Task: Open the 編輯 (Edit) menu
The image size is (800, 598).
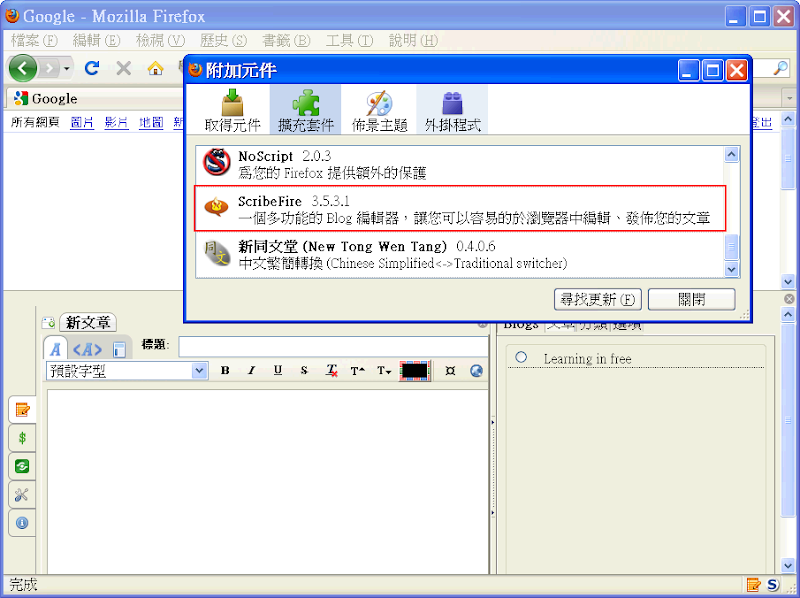Action: coord(96,40)
